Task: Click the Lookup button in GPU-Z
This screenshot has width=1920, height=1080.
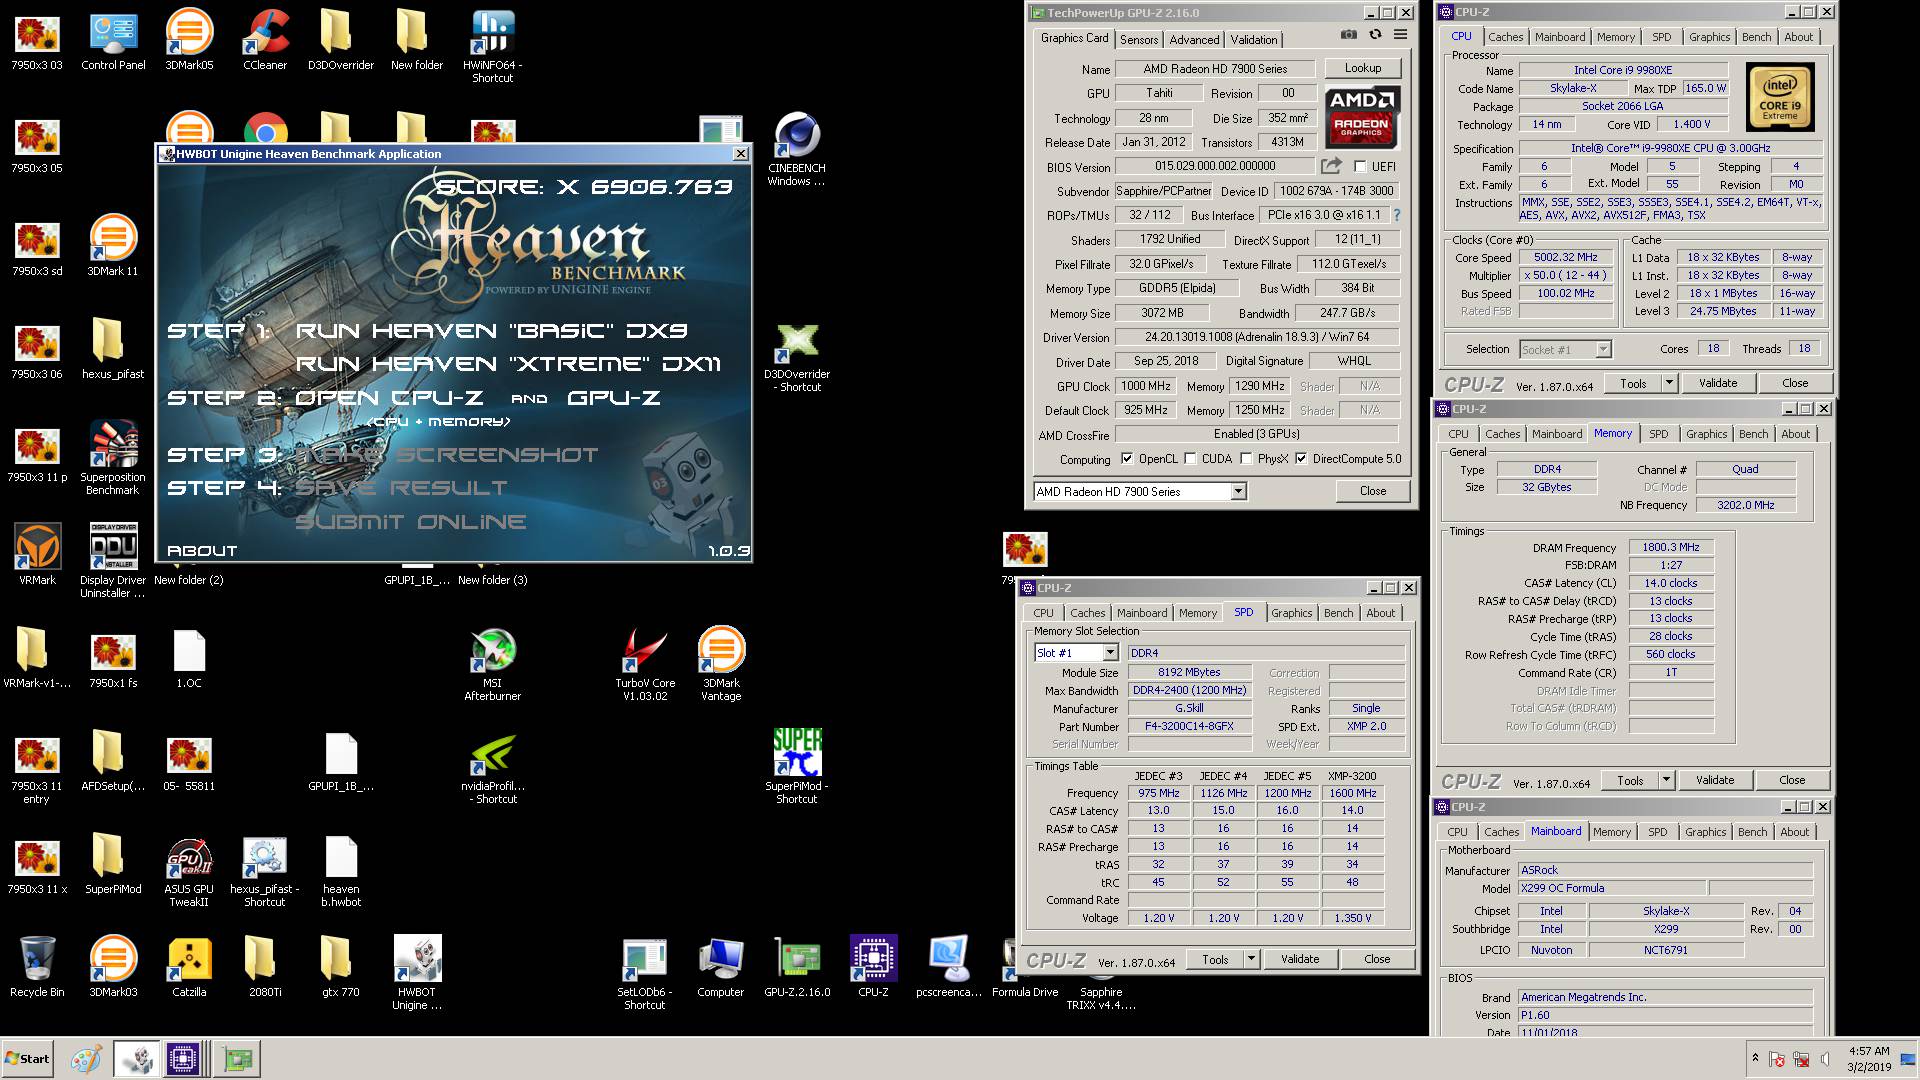Action: 1363,68
